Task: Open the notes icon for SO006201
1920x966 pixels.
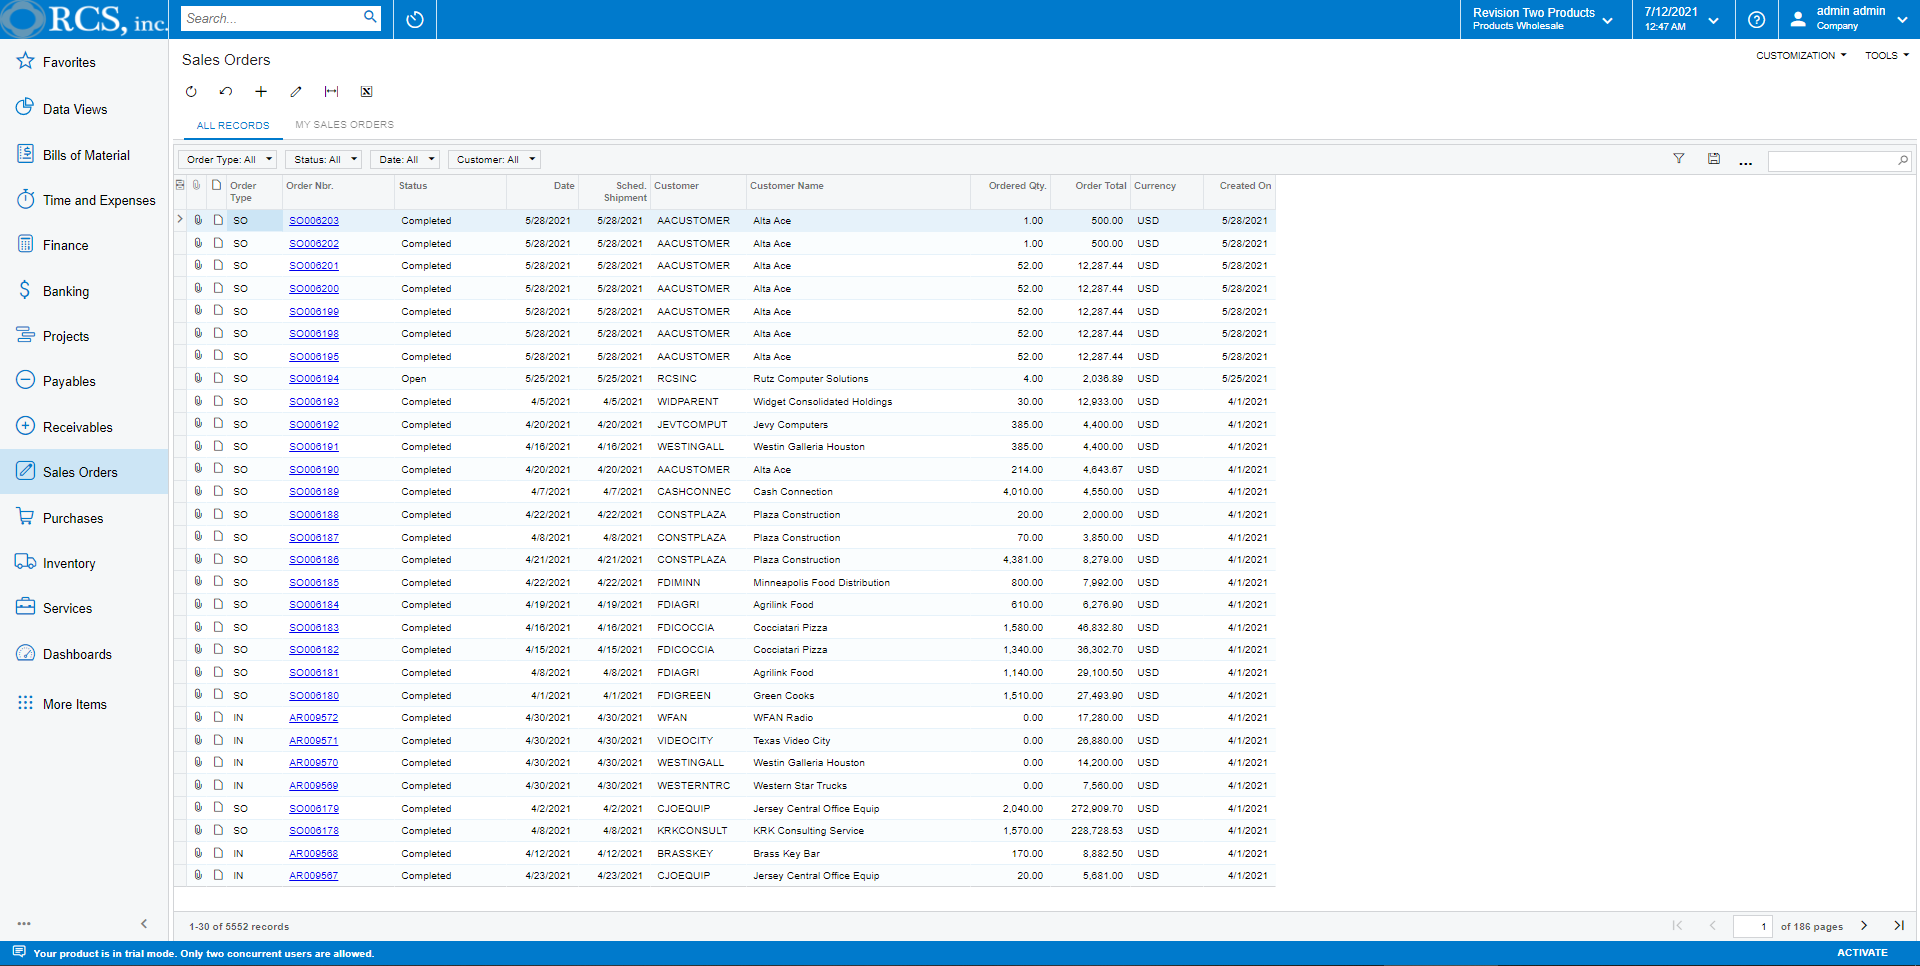Action: (x=218, y=265)
